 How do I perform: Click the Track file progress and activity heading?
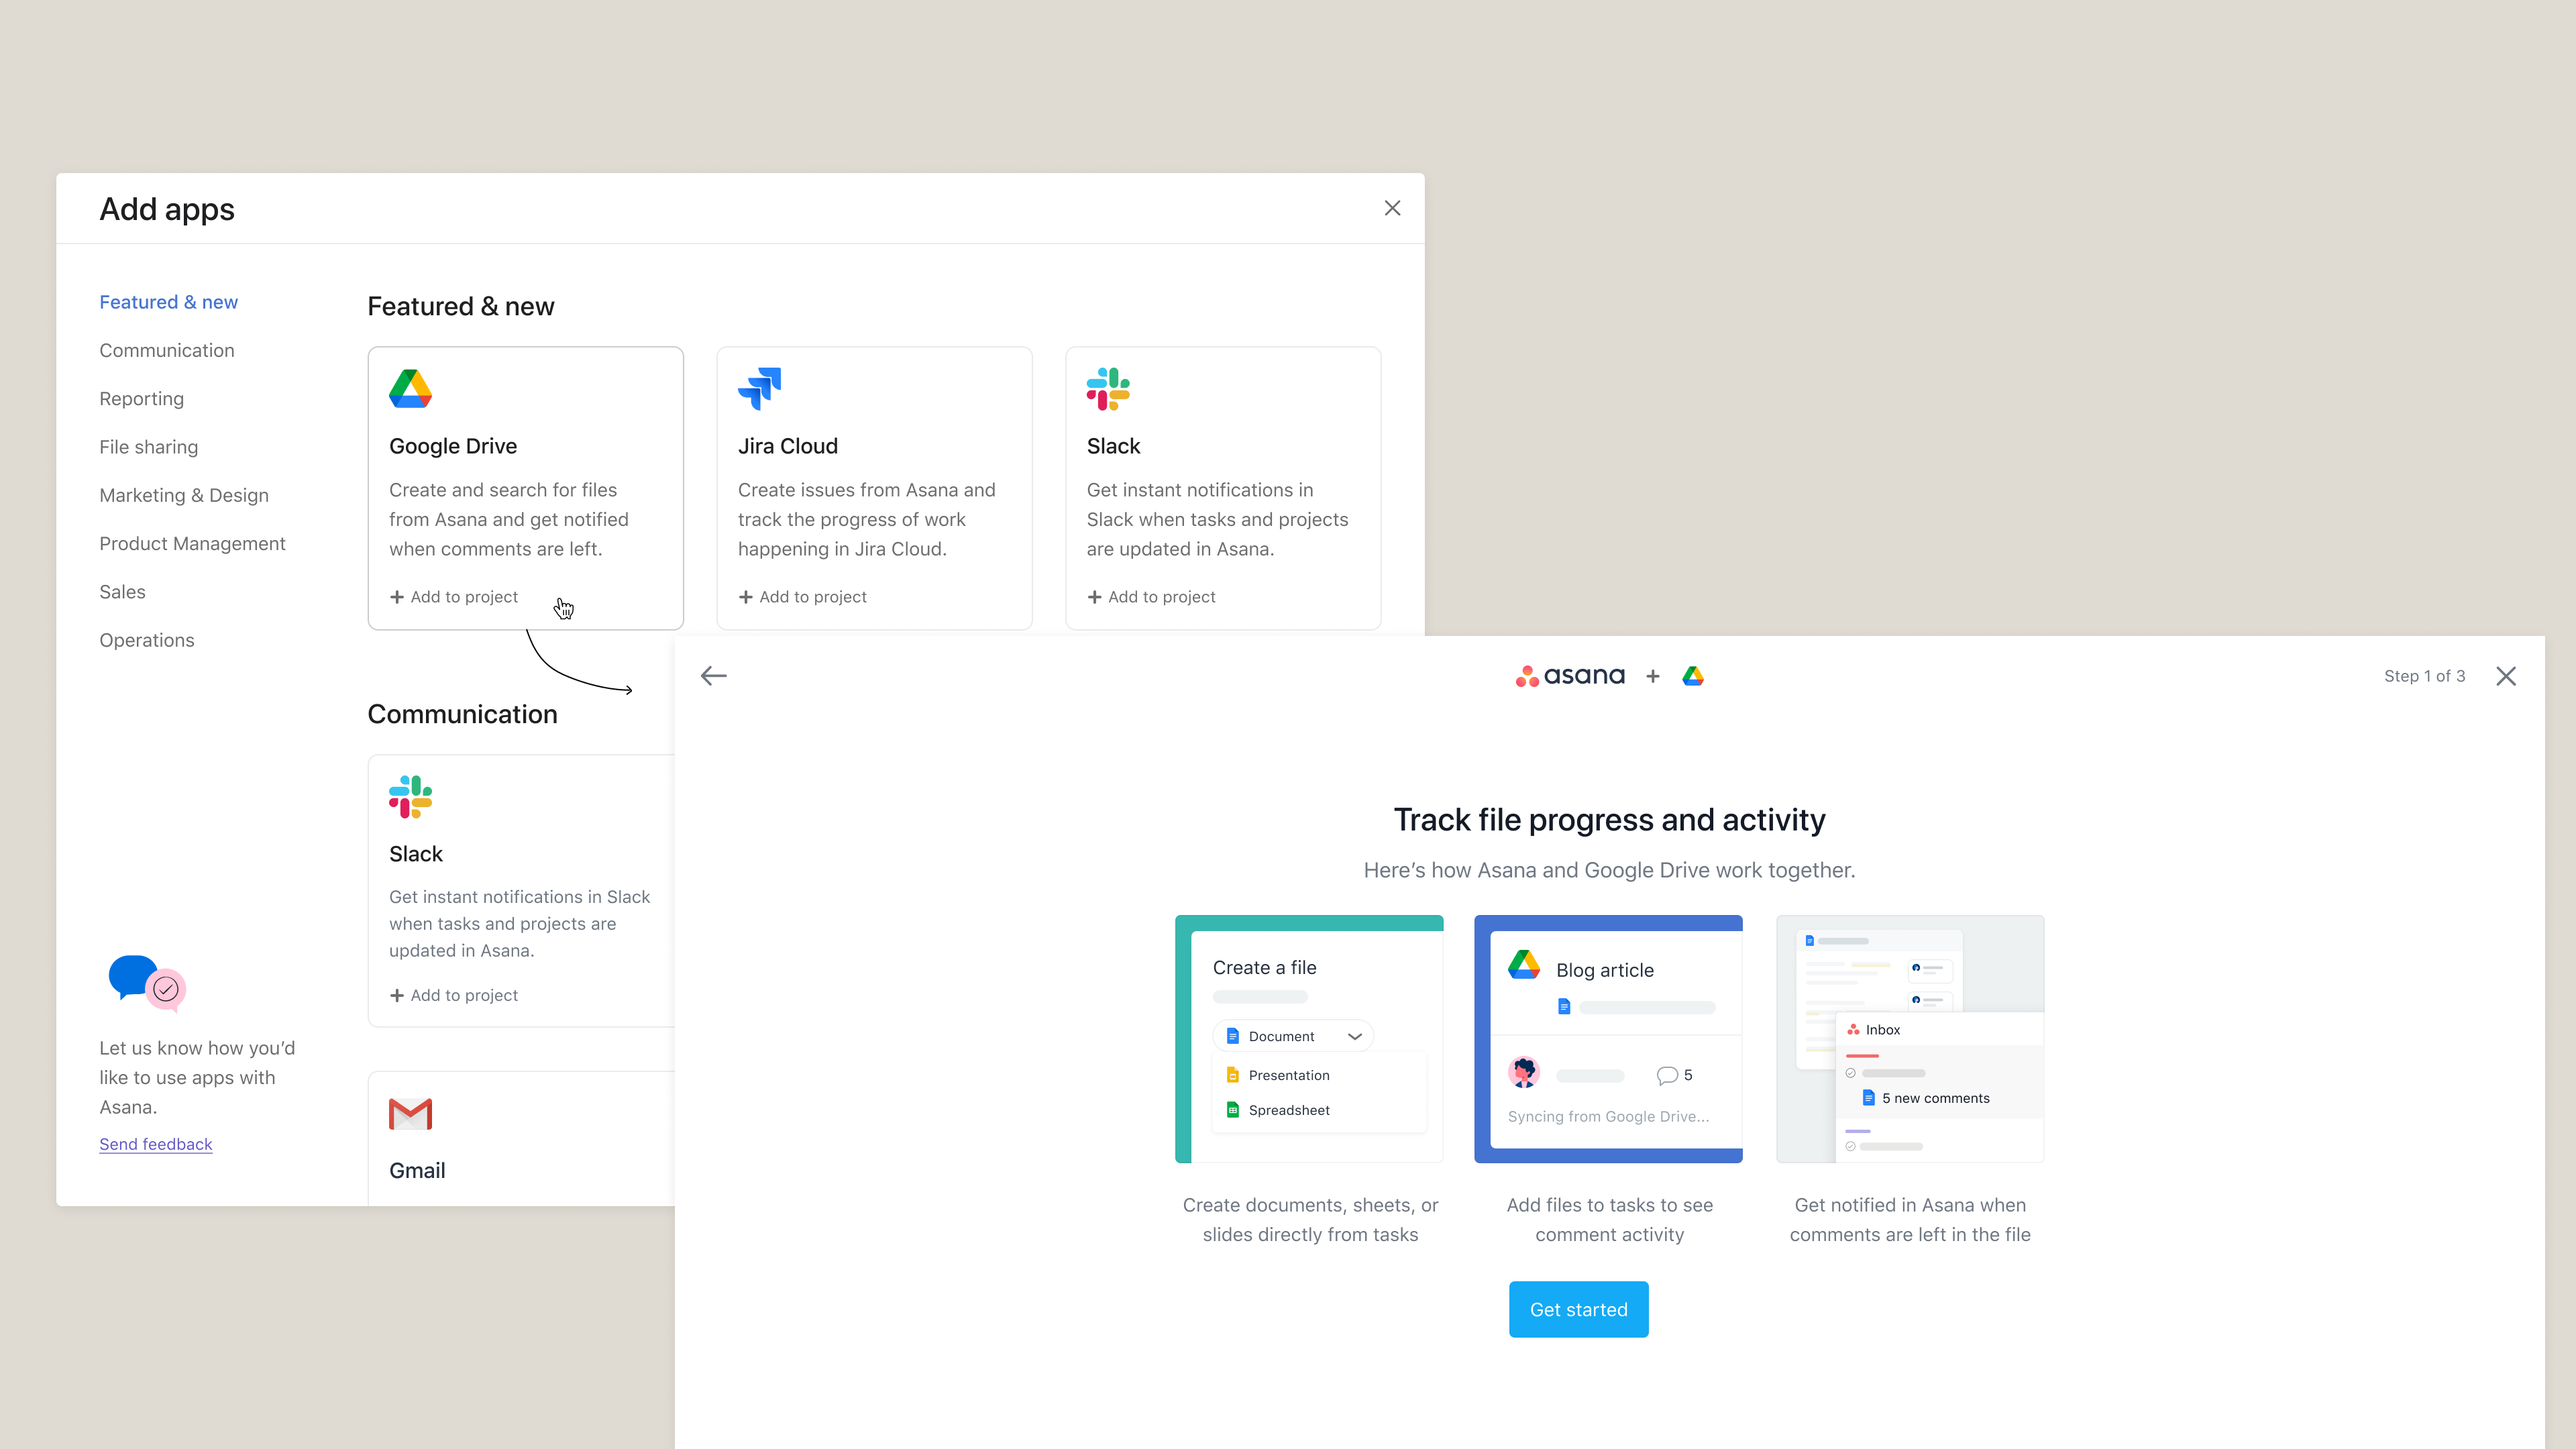click(1610, 820)
